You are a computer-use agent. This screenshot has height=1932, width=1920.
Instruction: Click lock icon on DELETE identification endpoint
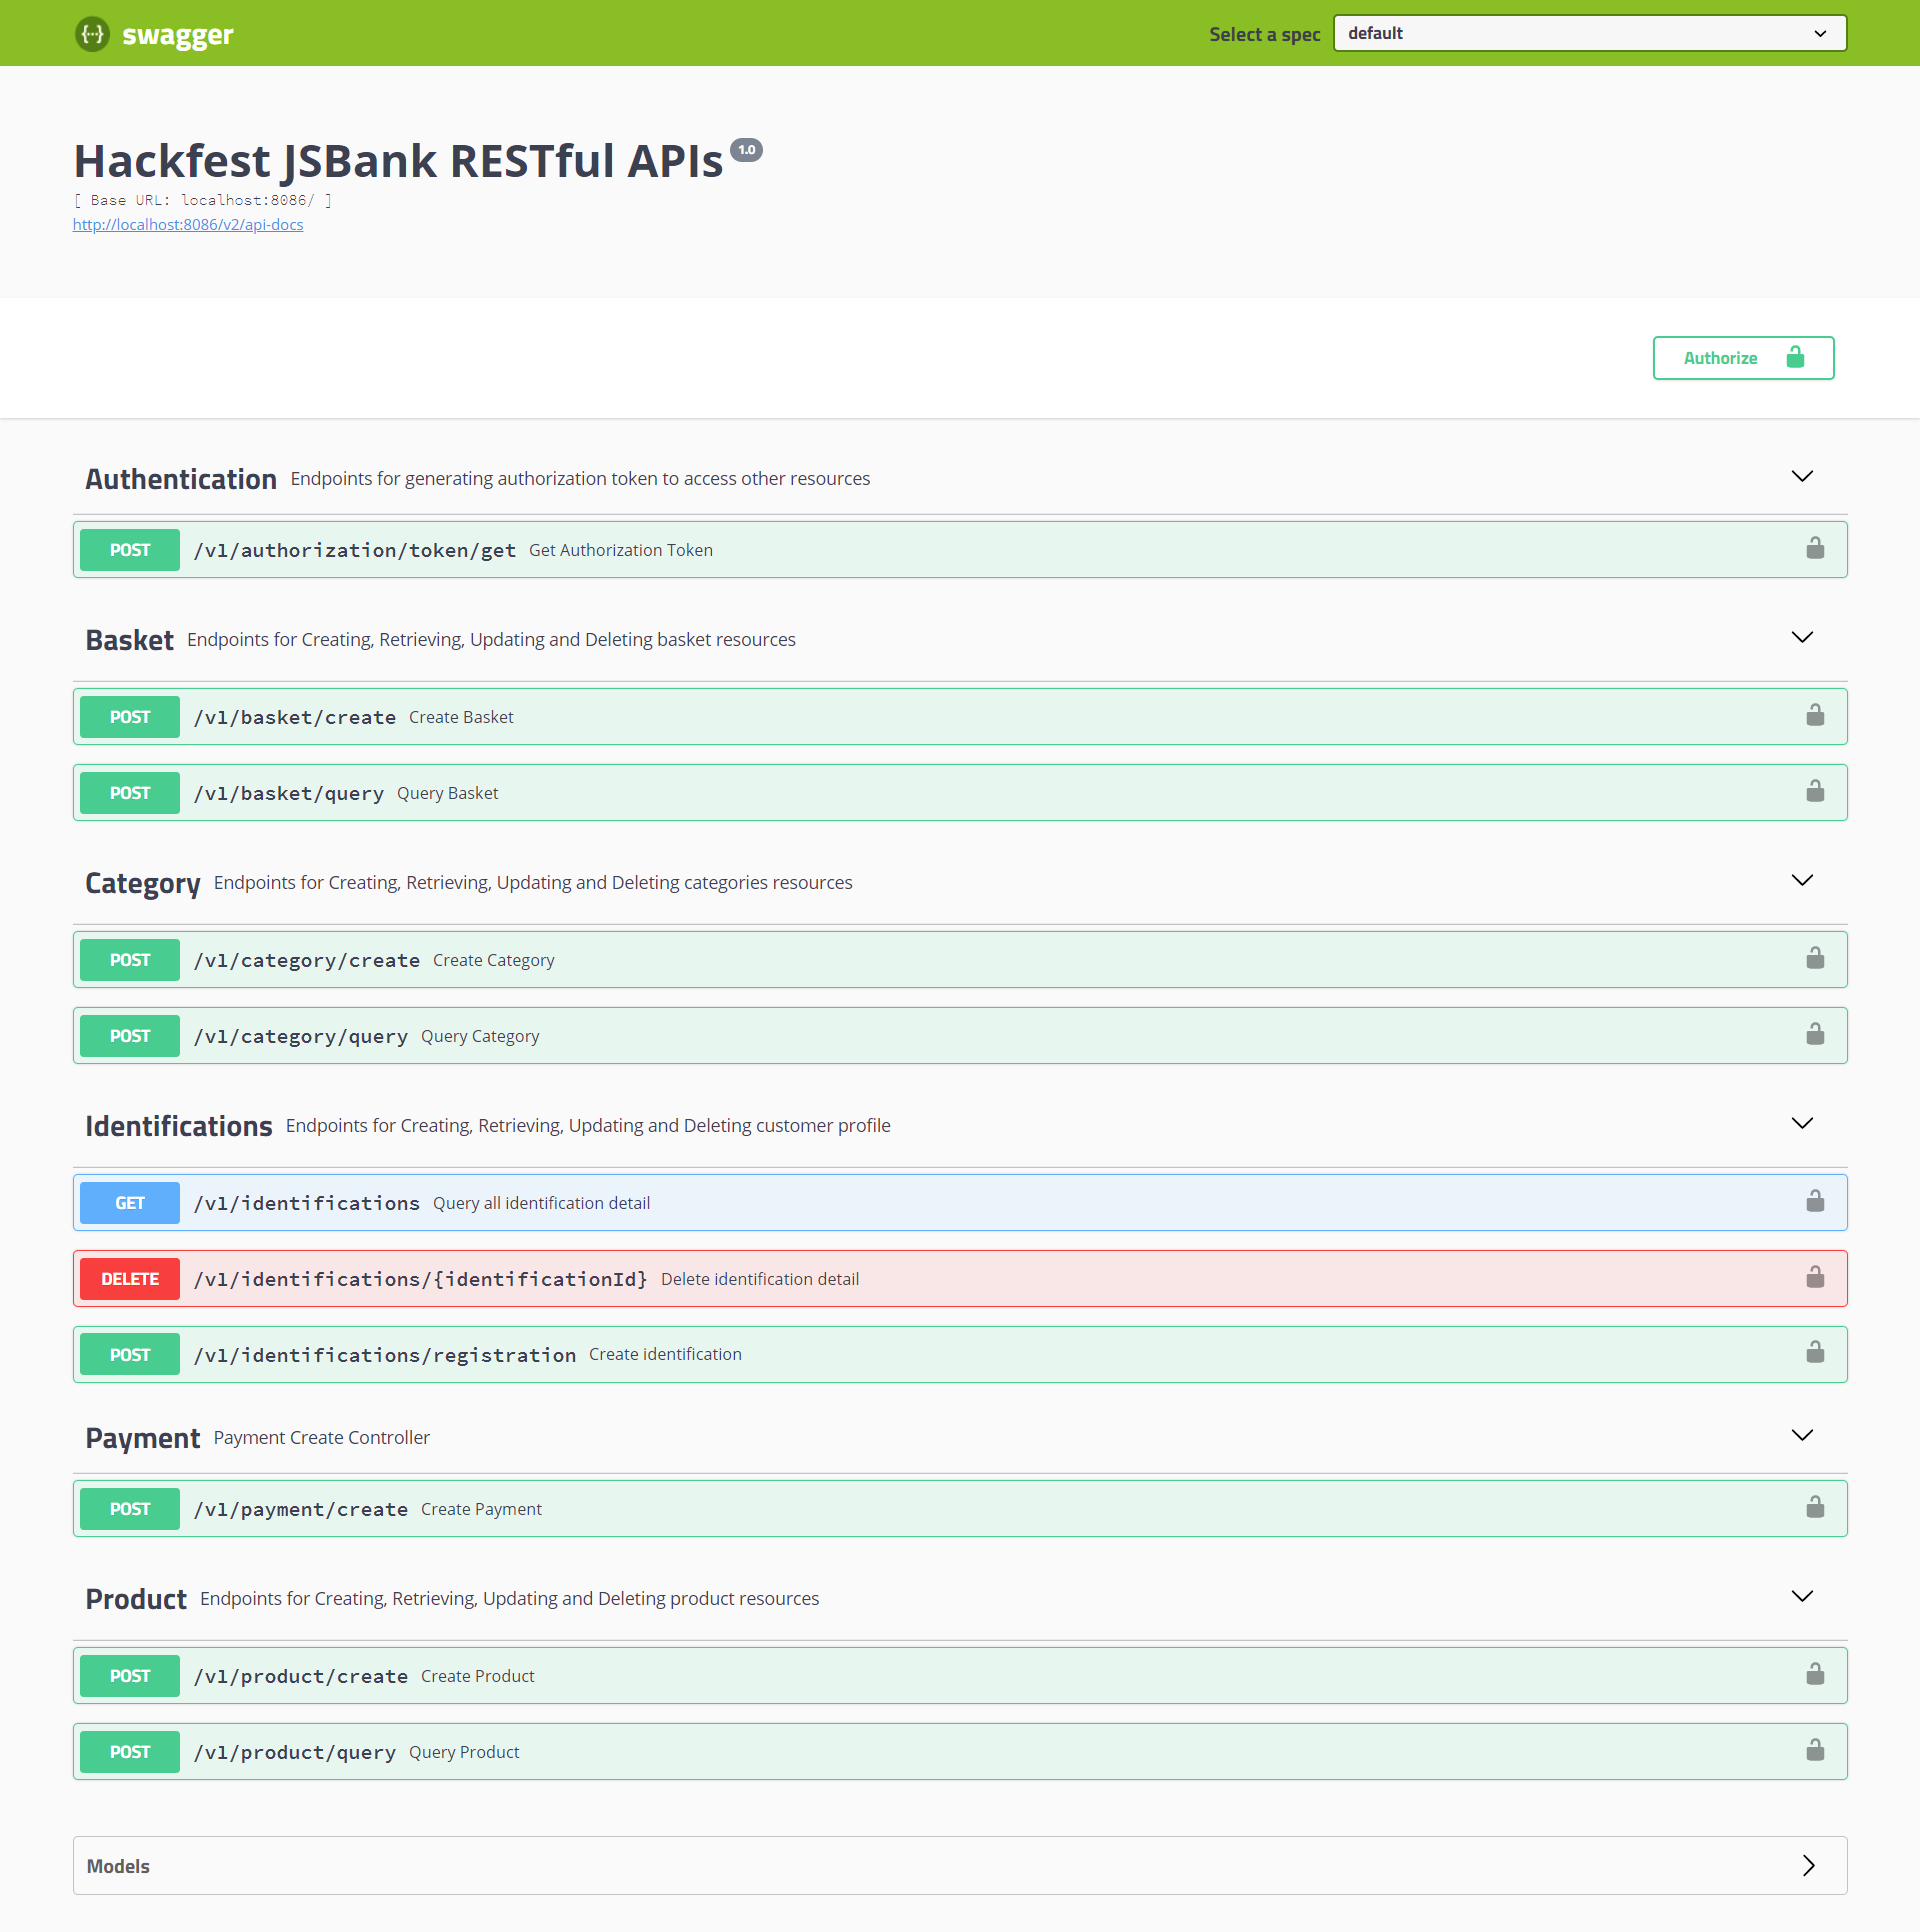(1815, 1278)
